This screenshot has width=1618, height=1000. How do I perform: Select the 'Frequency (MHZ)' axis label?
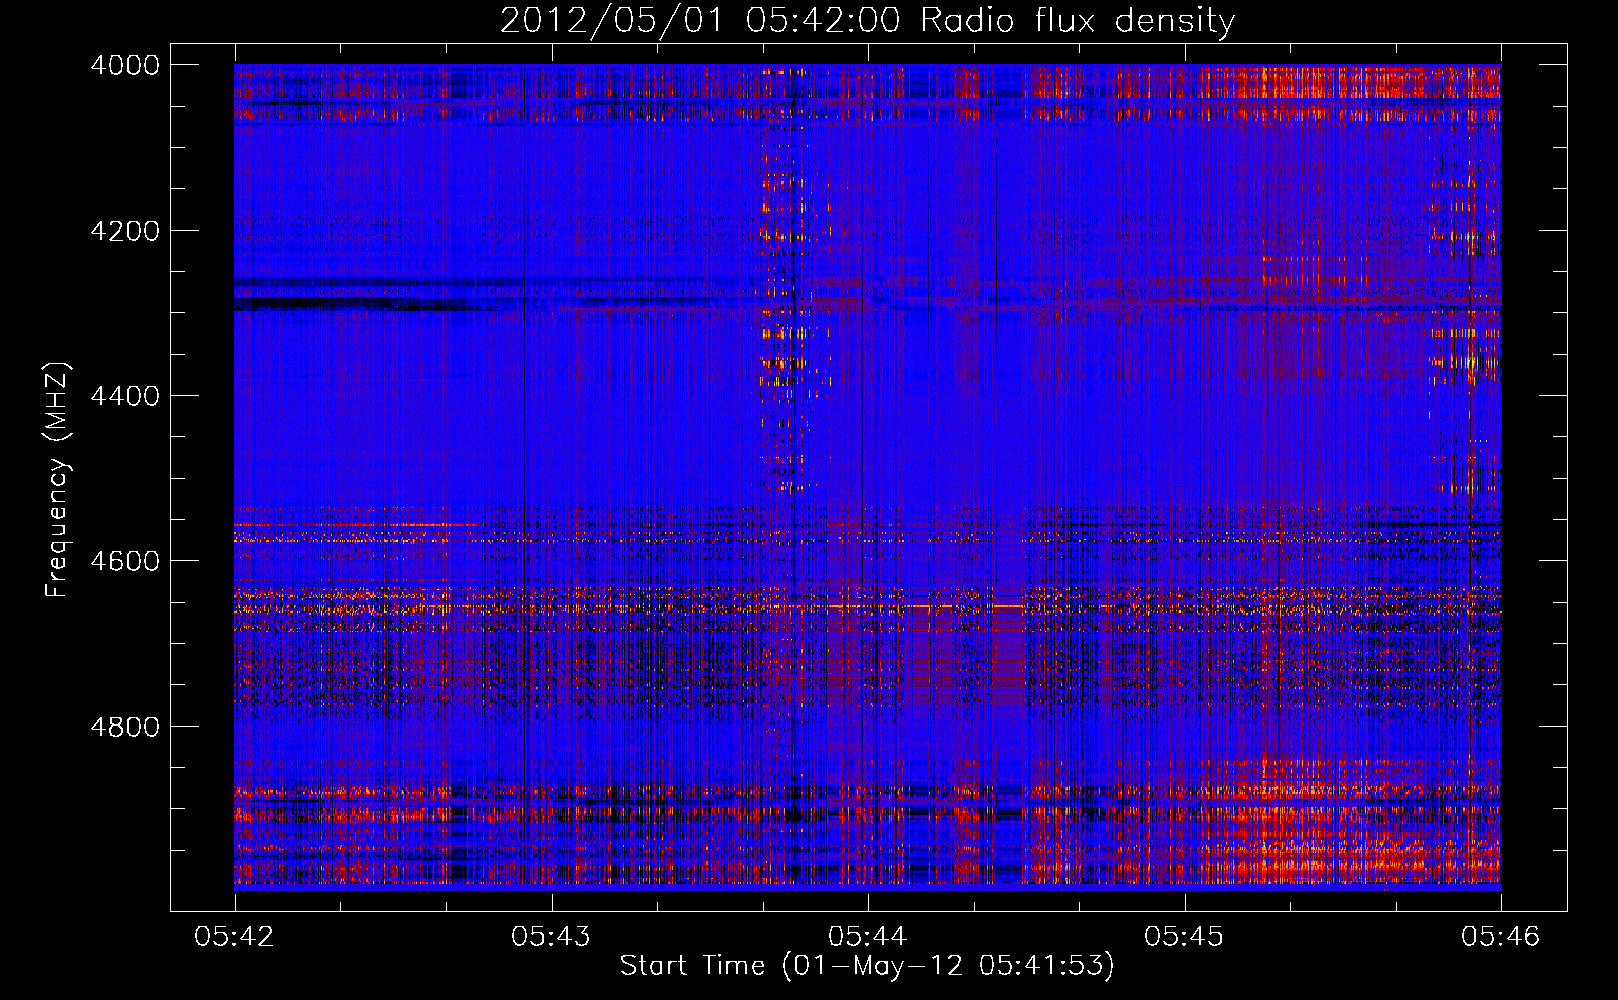tap(57, 479)
